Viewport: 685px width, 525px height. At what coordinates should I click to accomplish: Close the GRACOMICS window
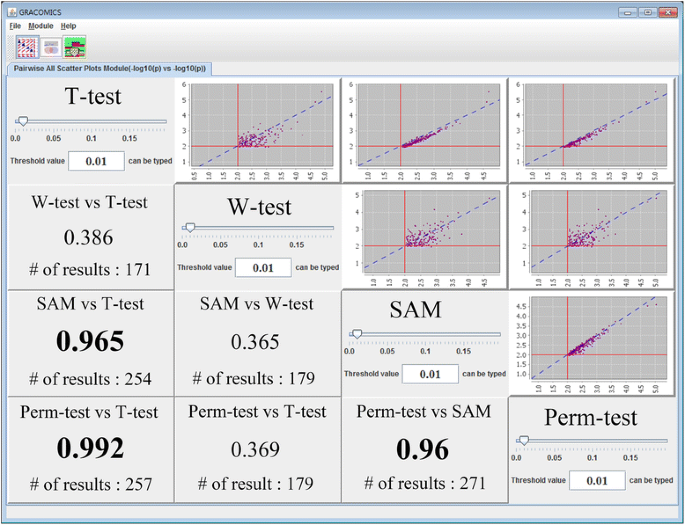[668, 13]
